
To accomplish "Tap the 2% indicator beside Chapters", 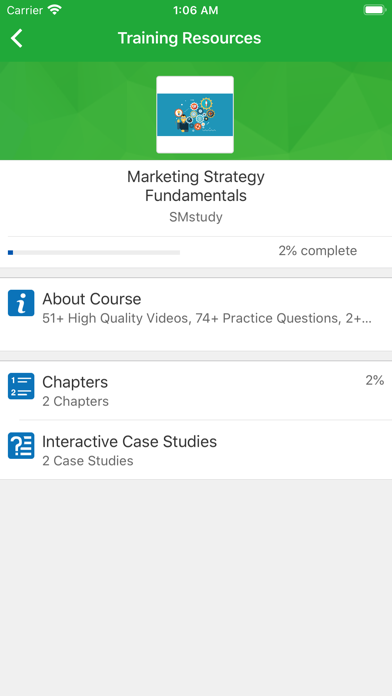I will [x=375, y=380].
